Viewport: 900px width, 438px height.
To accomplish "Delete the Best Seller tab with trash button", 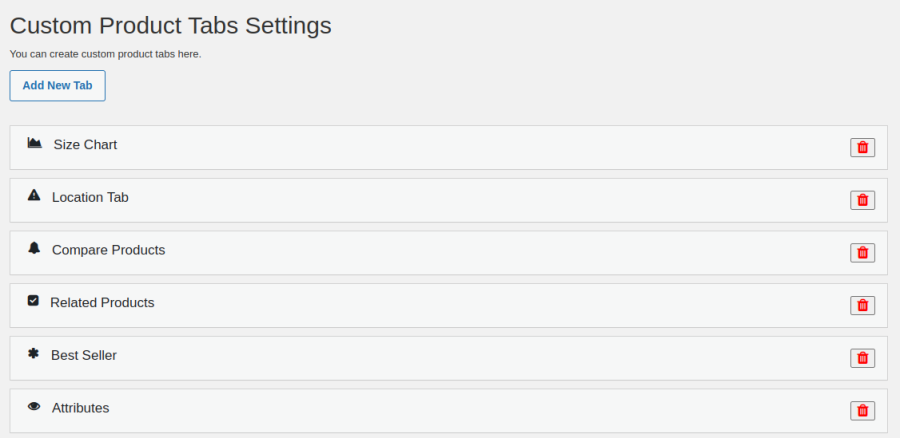I will pyautogui.click(x=862, y=358).
